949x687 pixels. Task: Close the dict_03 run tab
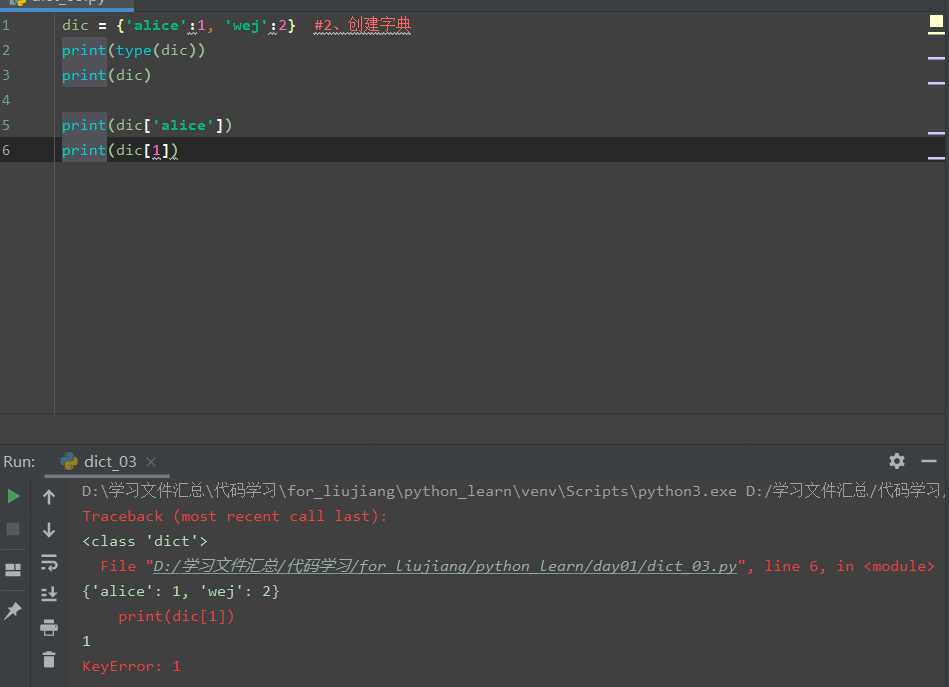[151, 462]
